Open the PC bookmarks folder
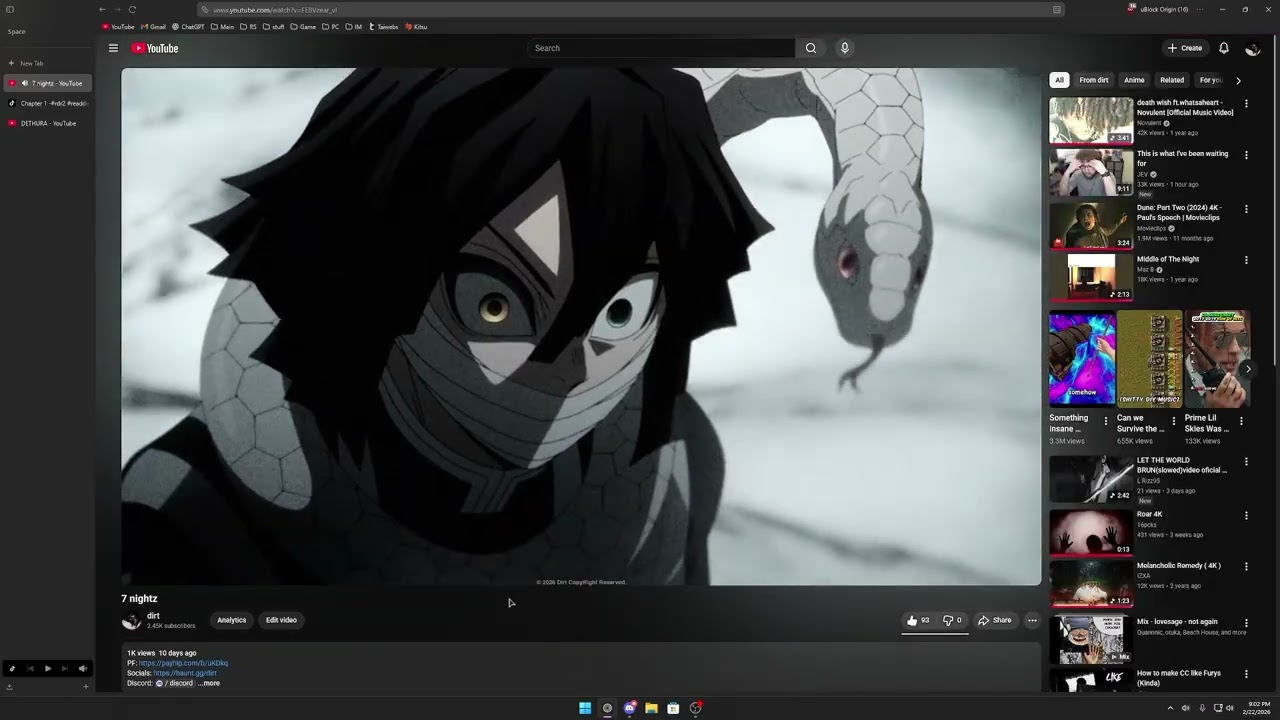The width and height of the screenshot is (1280, 720). click(x=331, y=27)
